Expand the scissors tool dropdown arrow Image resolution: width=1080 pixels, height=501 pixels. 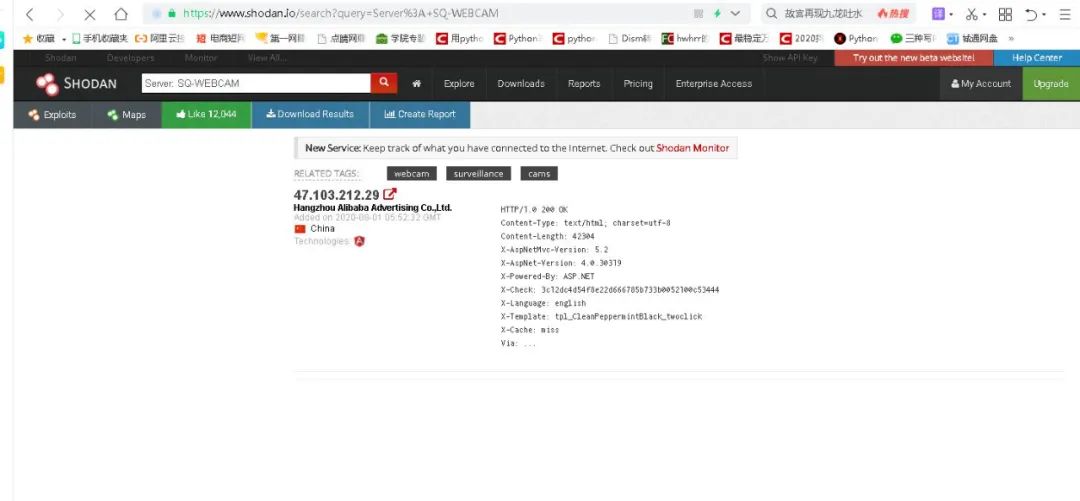(984, 14)
